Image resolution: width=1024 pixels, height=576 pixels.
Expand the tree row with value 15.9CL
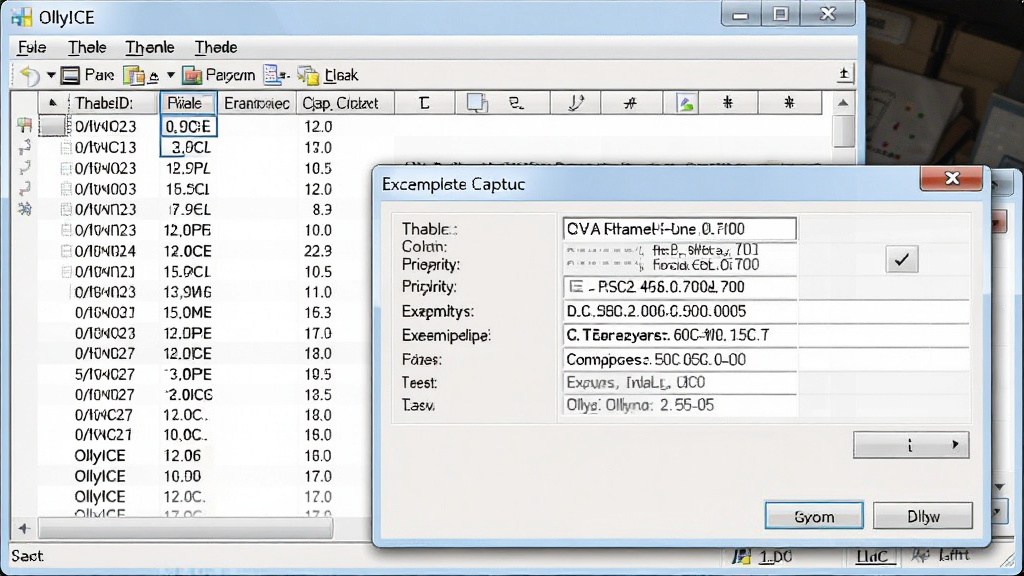tap(66, 271)
